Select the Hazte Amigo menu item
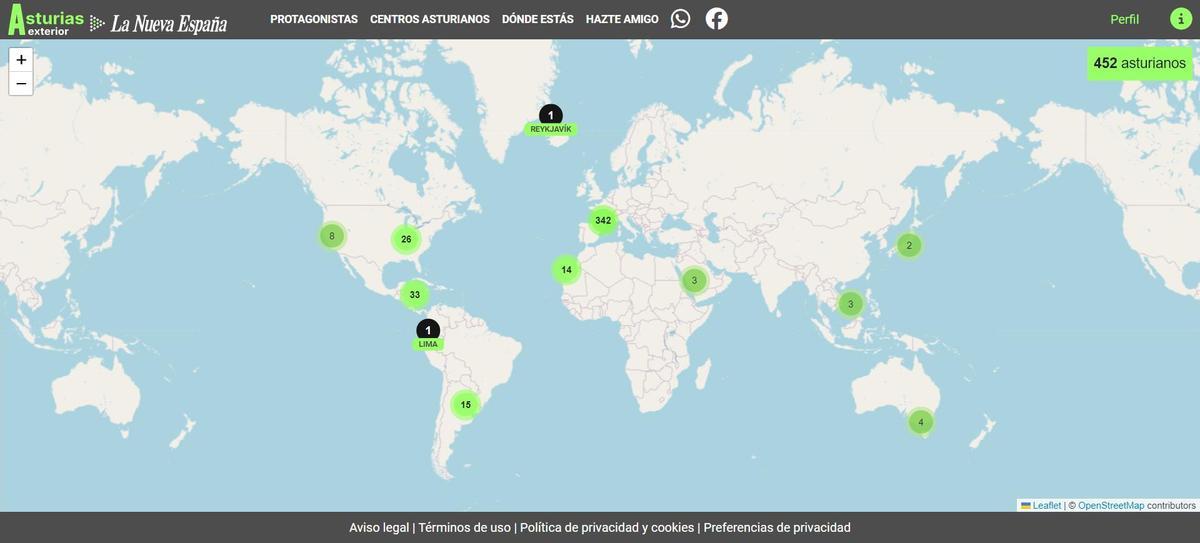Viewport: 1200px width, 543px height. coord(622,19)
